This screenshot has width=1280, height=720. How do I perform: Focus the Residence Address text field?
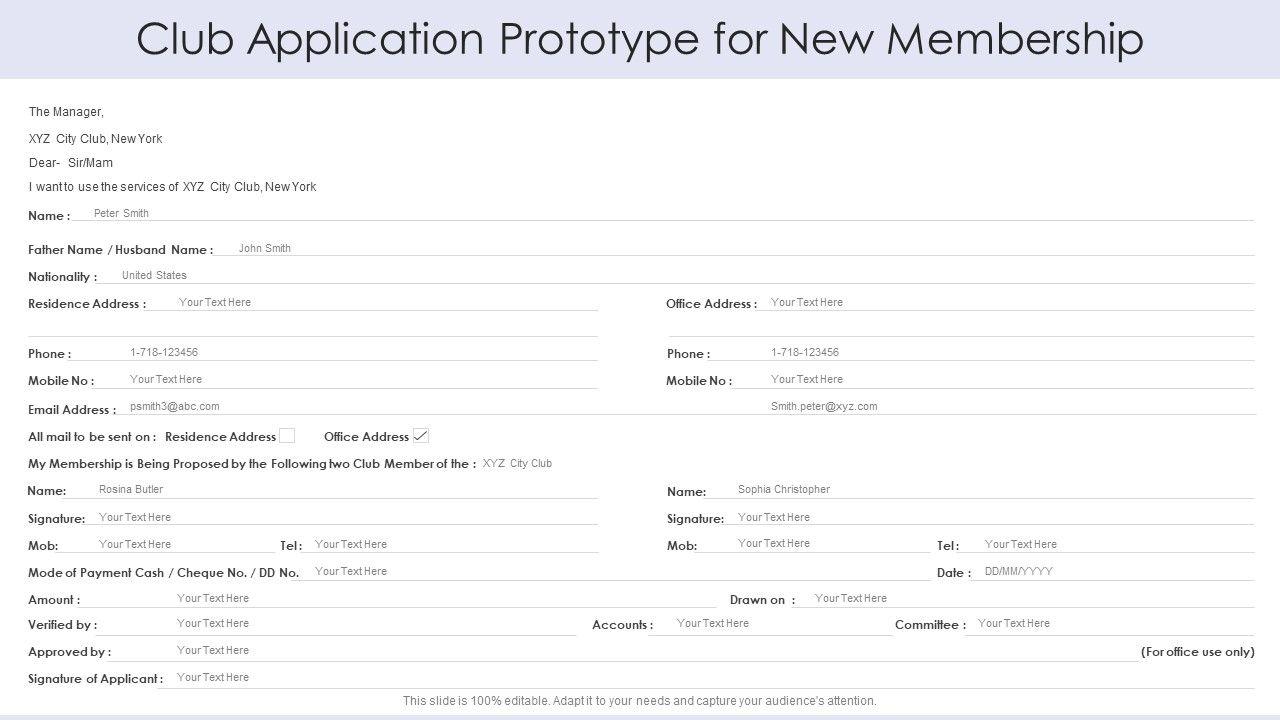tap(373, 302)
